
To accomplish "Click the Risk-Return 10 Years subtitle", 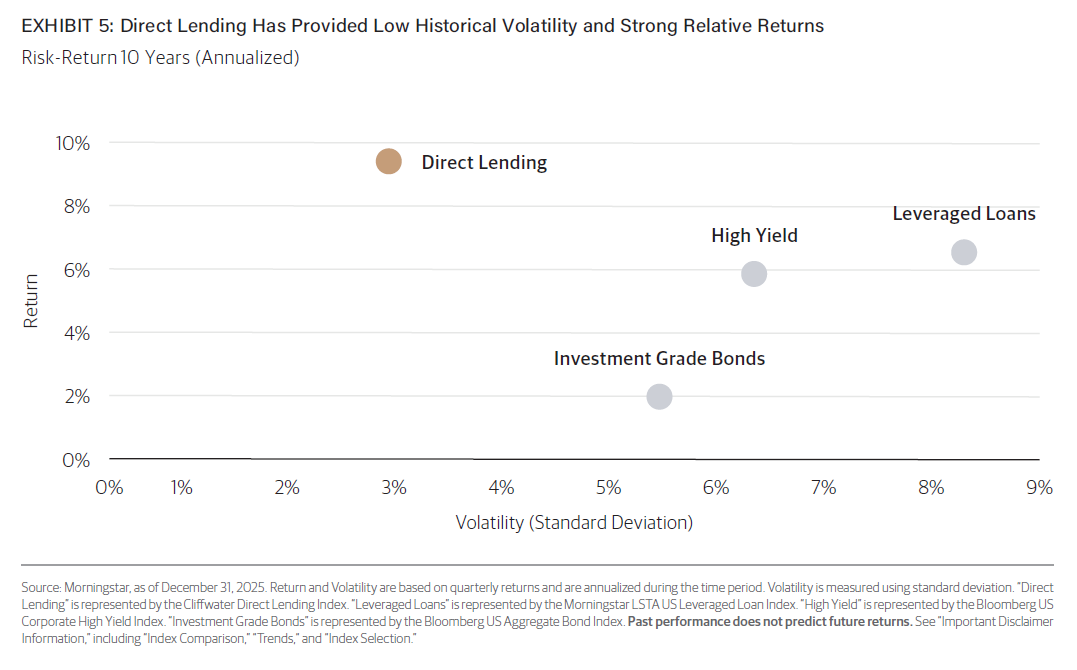I will click(x=161, y=58).
